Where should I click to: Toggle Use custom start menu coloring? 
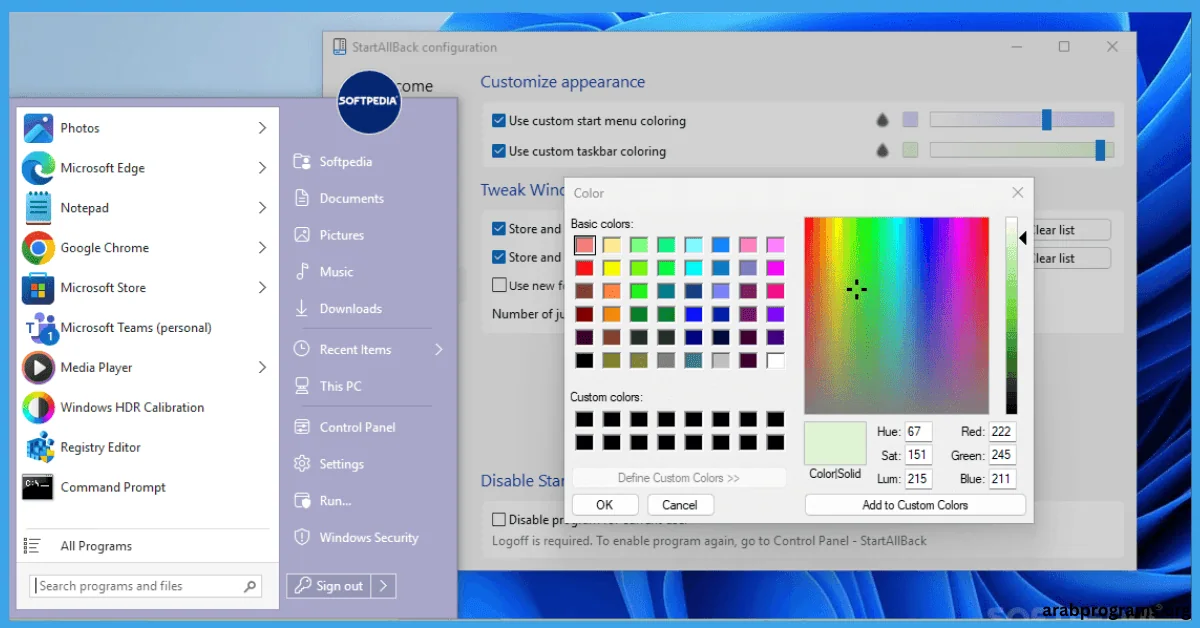click(499, 121)
